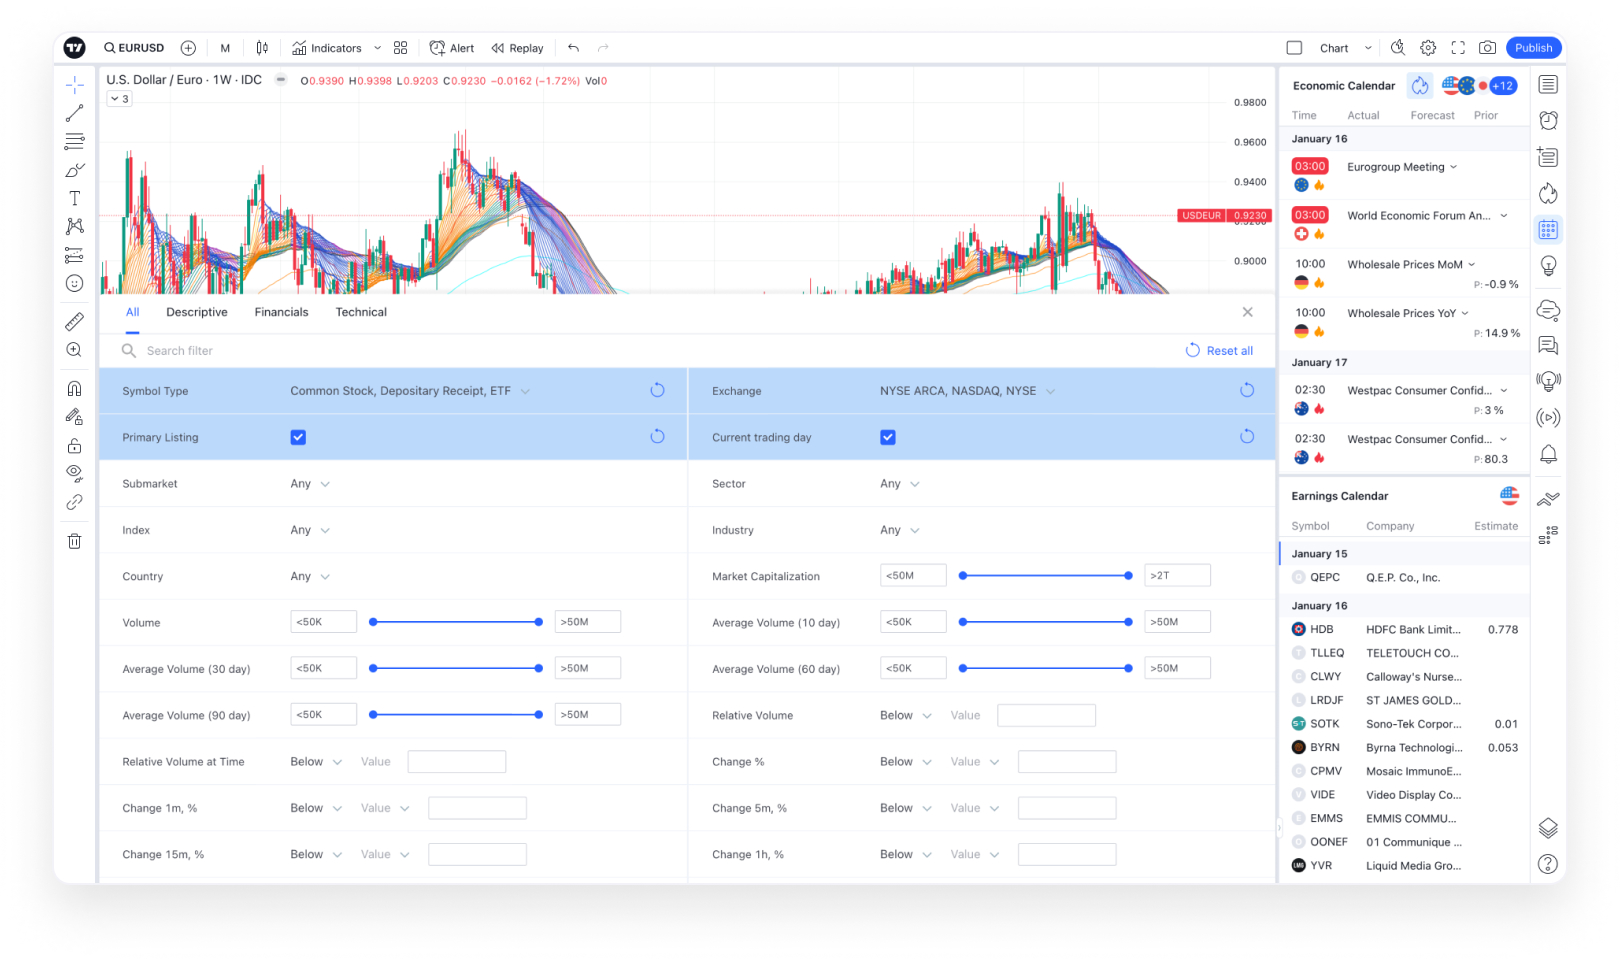Reset all screener filters

[1220, 350]
